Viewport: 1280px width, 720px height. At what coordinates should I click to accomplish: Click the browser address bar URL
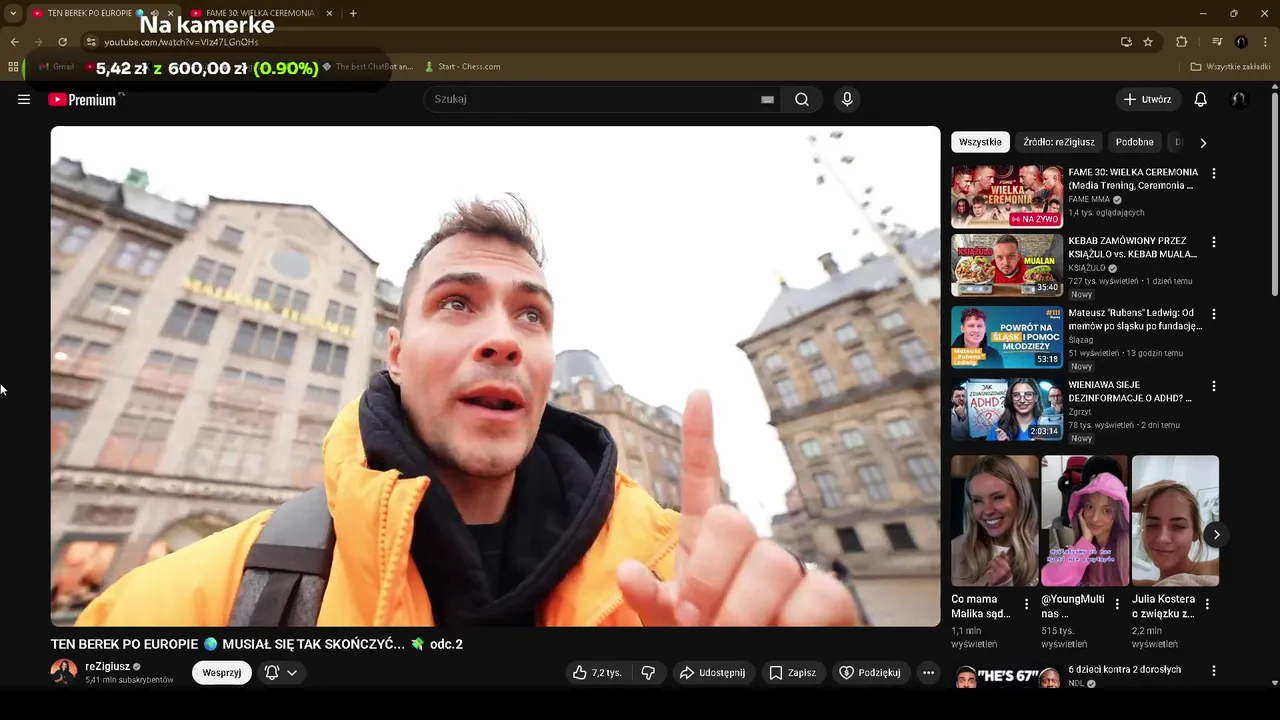[181, 42]
